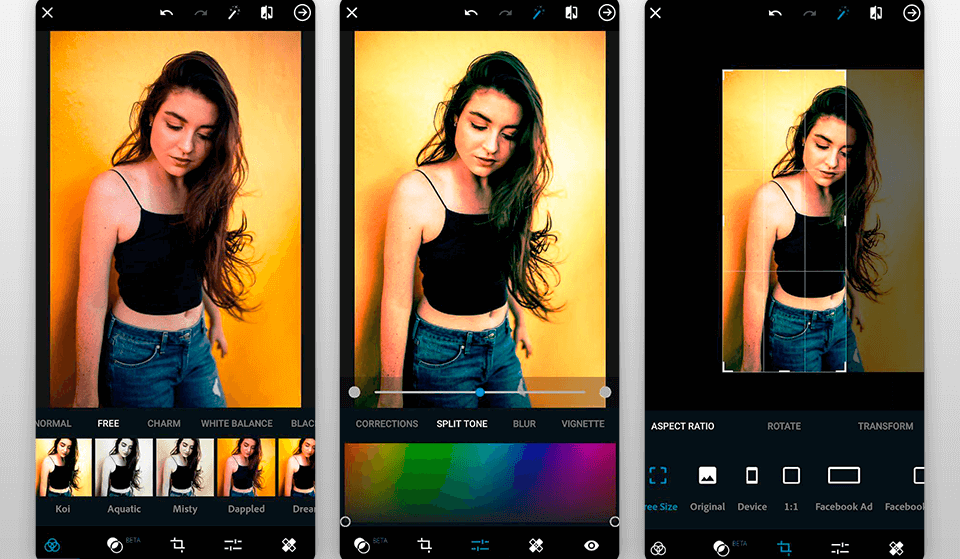Click the BLUR adjustment tab
The width and height of the screenshot is (960, 559).
point(524,424)
